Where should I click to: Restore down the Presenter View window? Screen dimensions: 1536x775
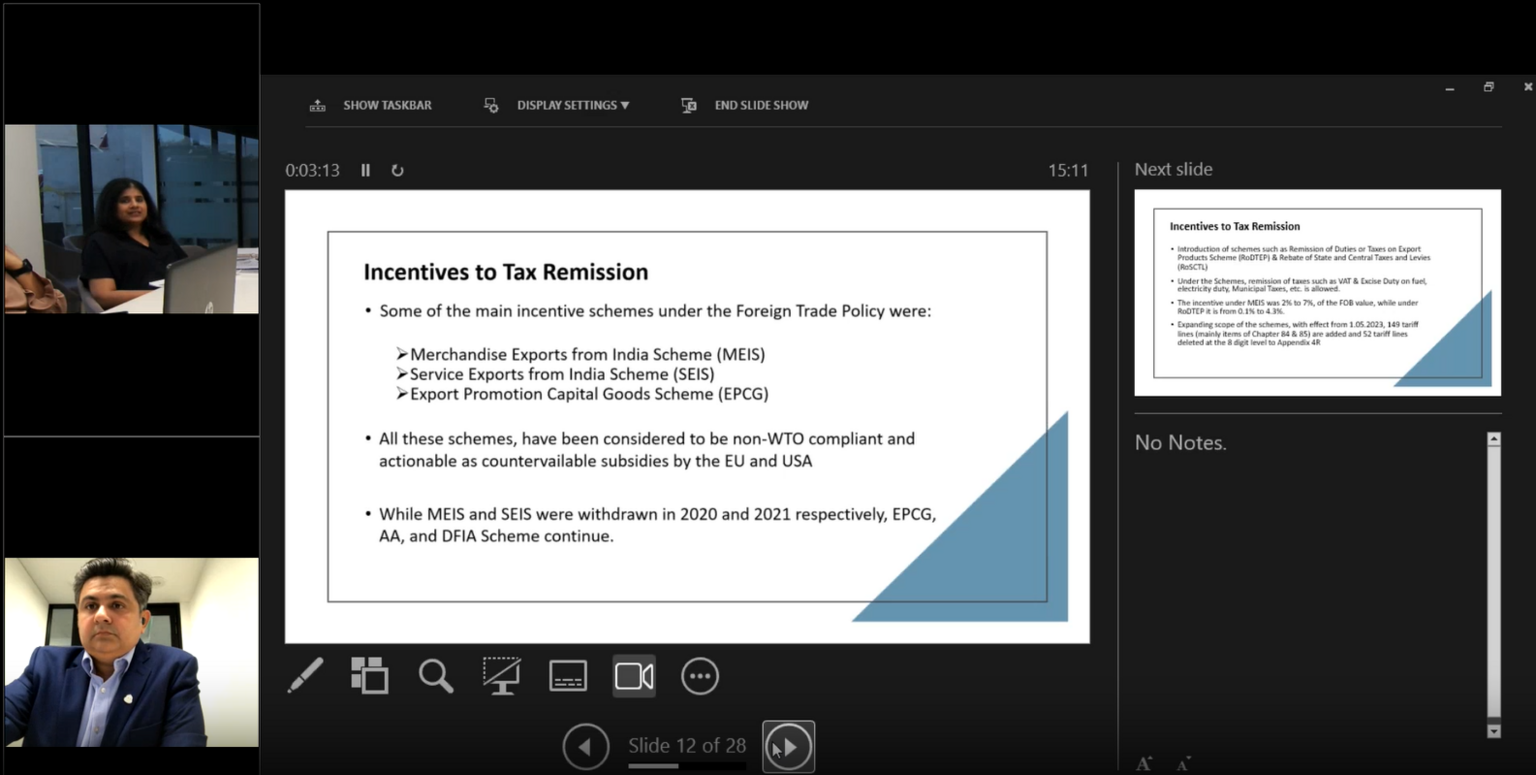[x=1488, y=87]
